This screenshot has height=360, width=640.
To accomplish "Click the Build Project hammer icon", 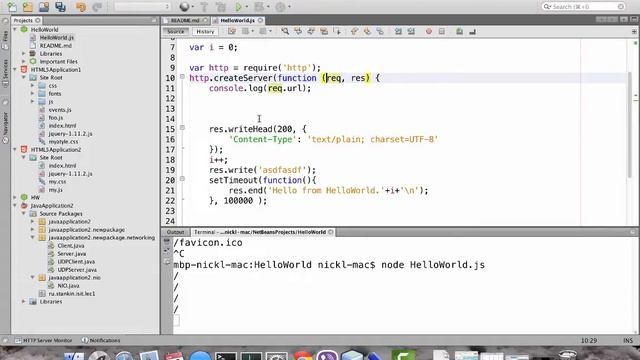I will point(204,7).
